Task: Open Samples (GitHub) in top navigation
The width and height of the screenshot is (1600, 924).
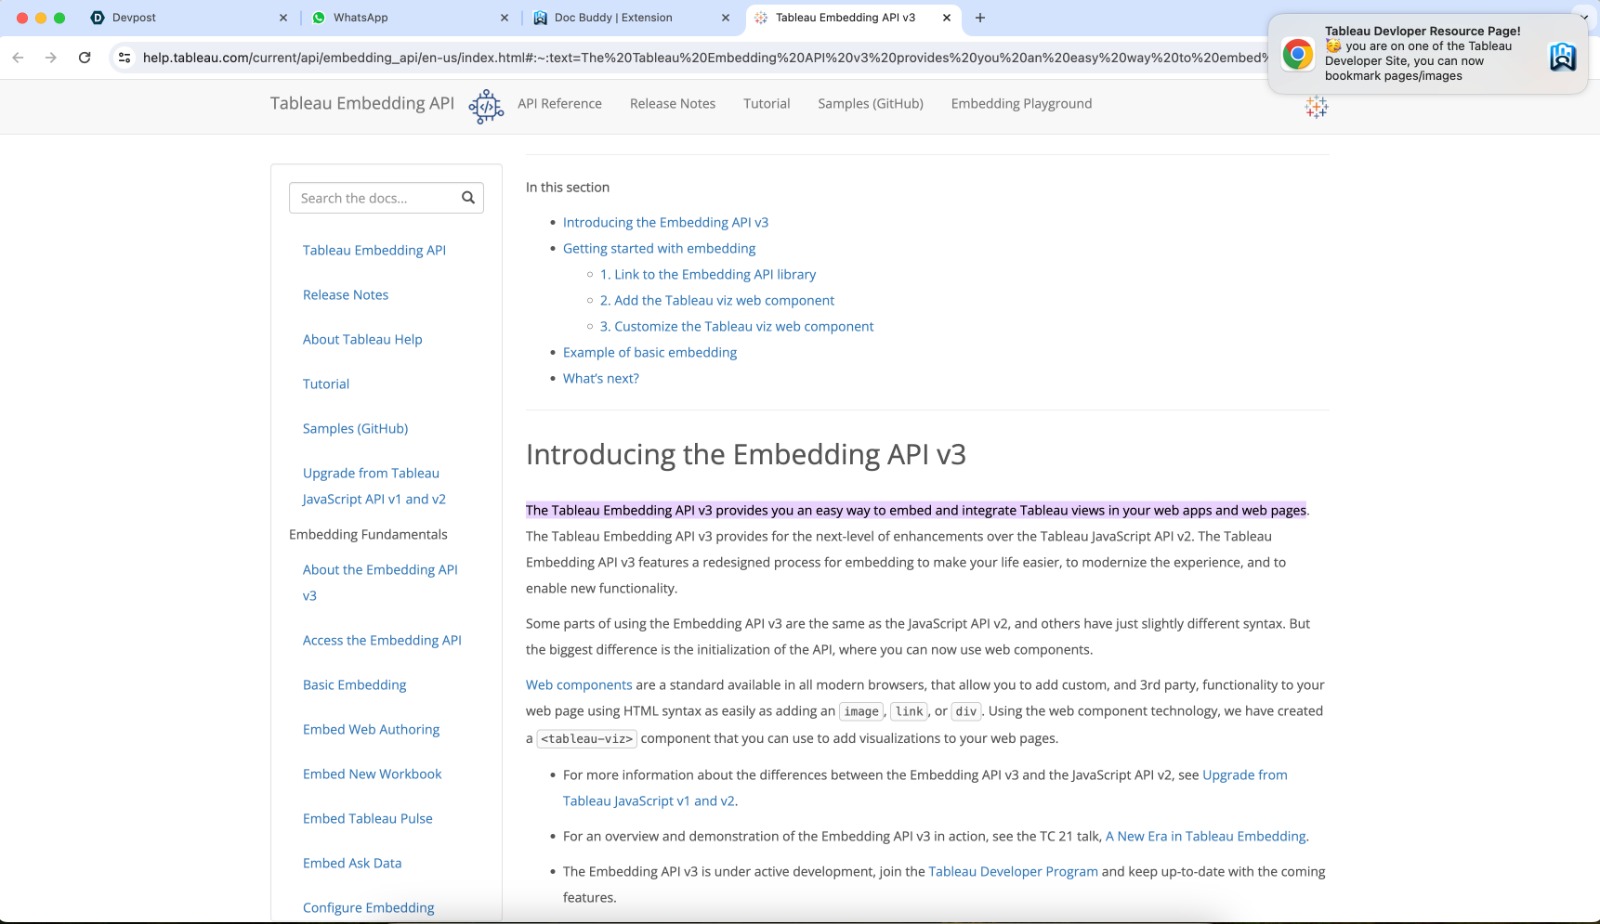Action: click(871, 104)
